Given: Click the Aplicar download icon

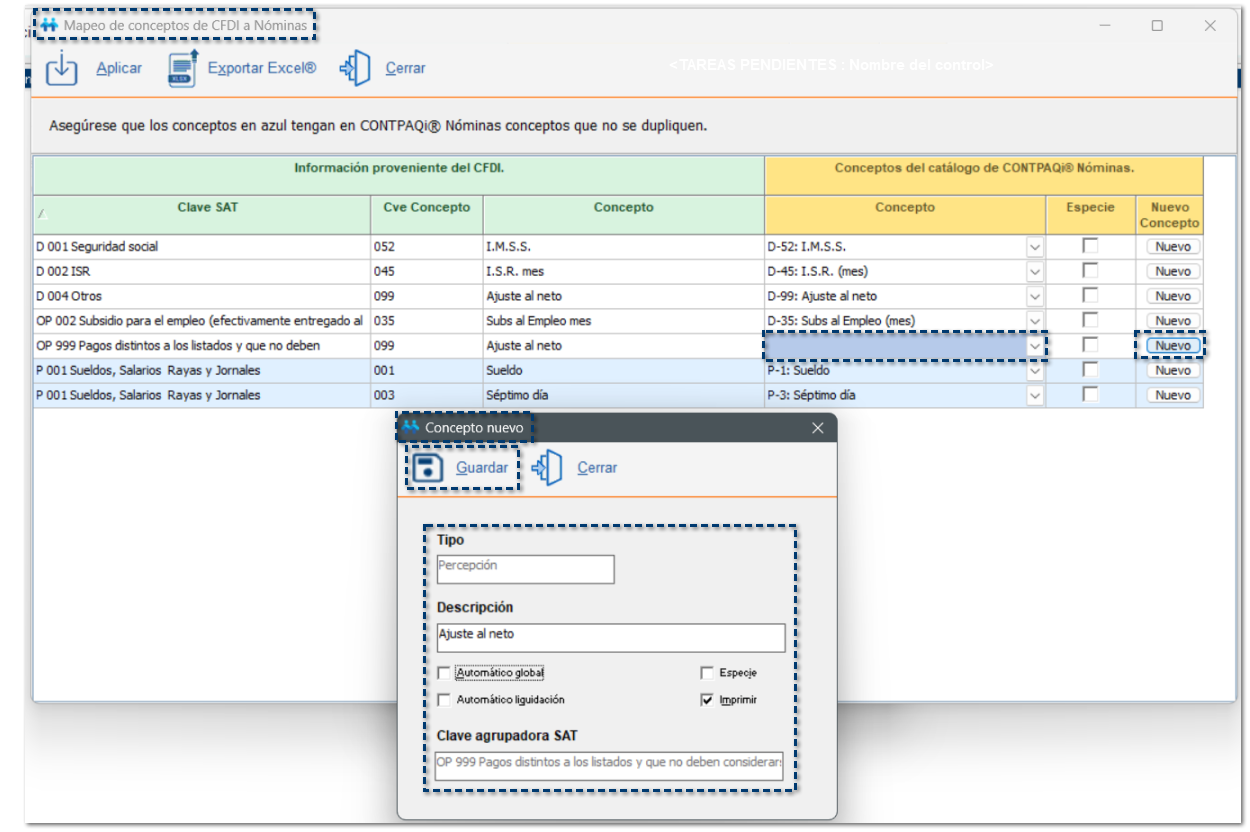Looking at the screenshot, I should pyautogui.click(x=62, y=68).
